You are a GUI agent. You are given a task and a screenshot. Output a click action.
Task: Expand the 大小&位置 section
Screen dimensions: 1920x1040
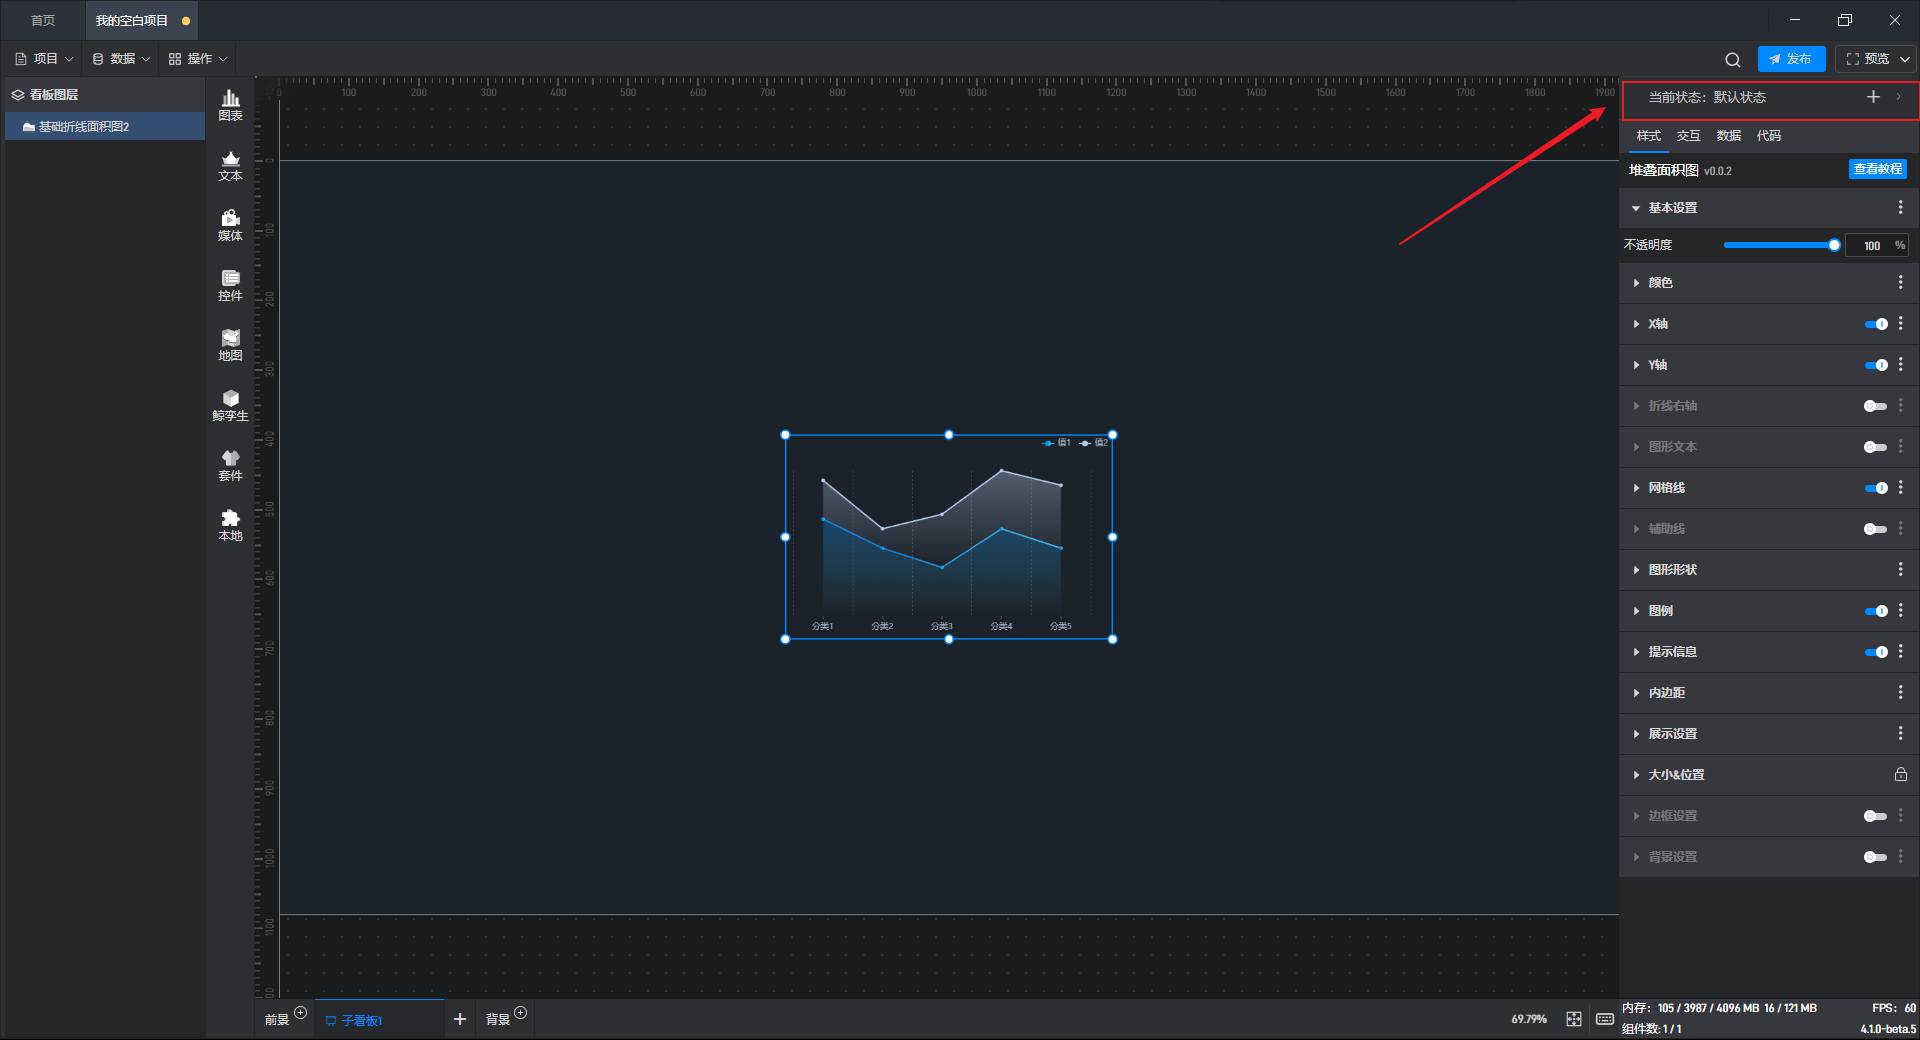pos(1636,775)
